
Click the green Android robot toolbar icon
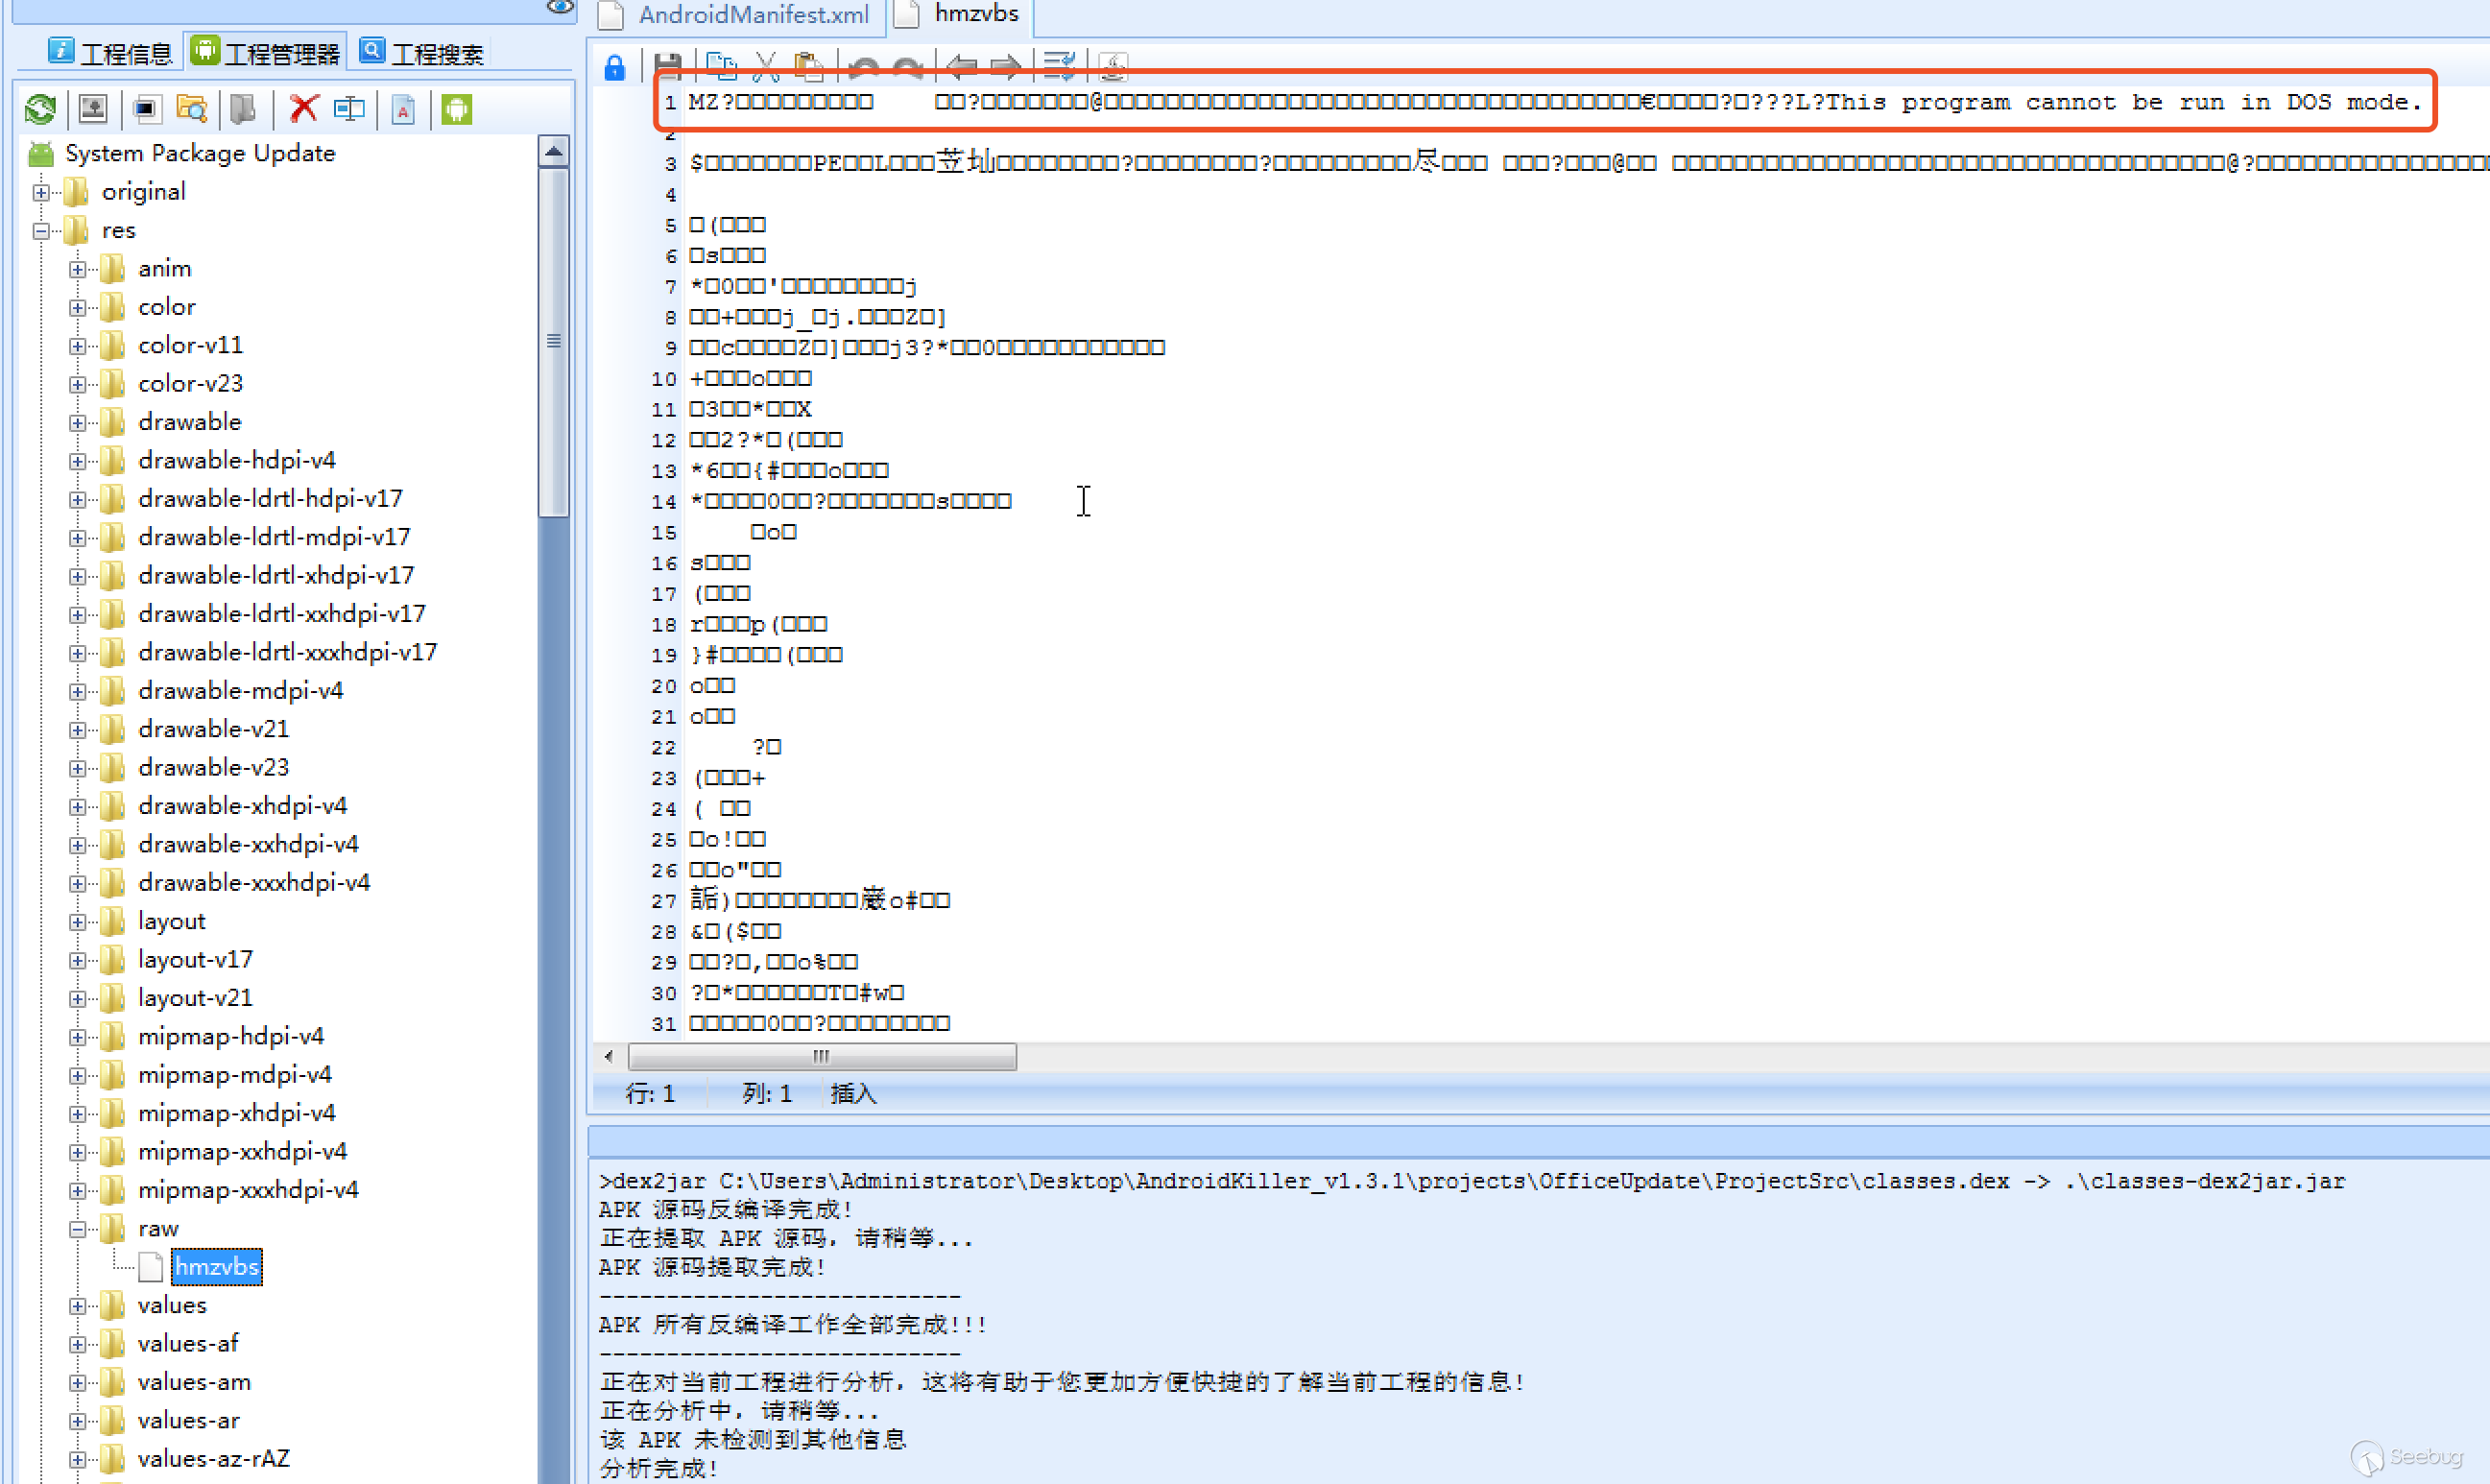[457, 108]
